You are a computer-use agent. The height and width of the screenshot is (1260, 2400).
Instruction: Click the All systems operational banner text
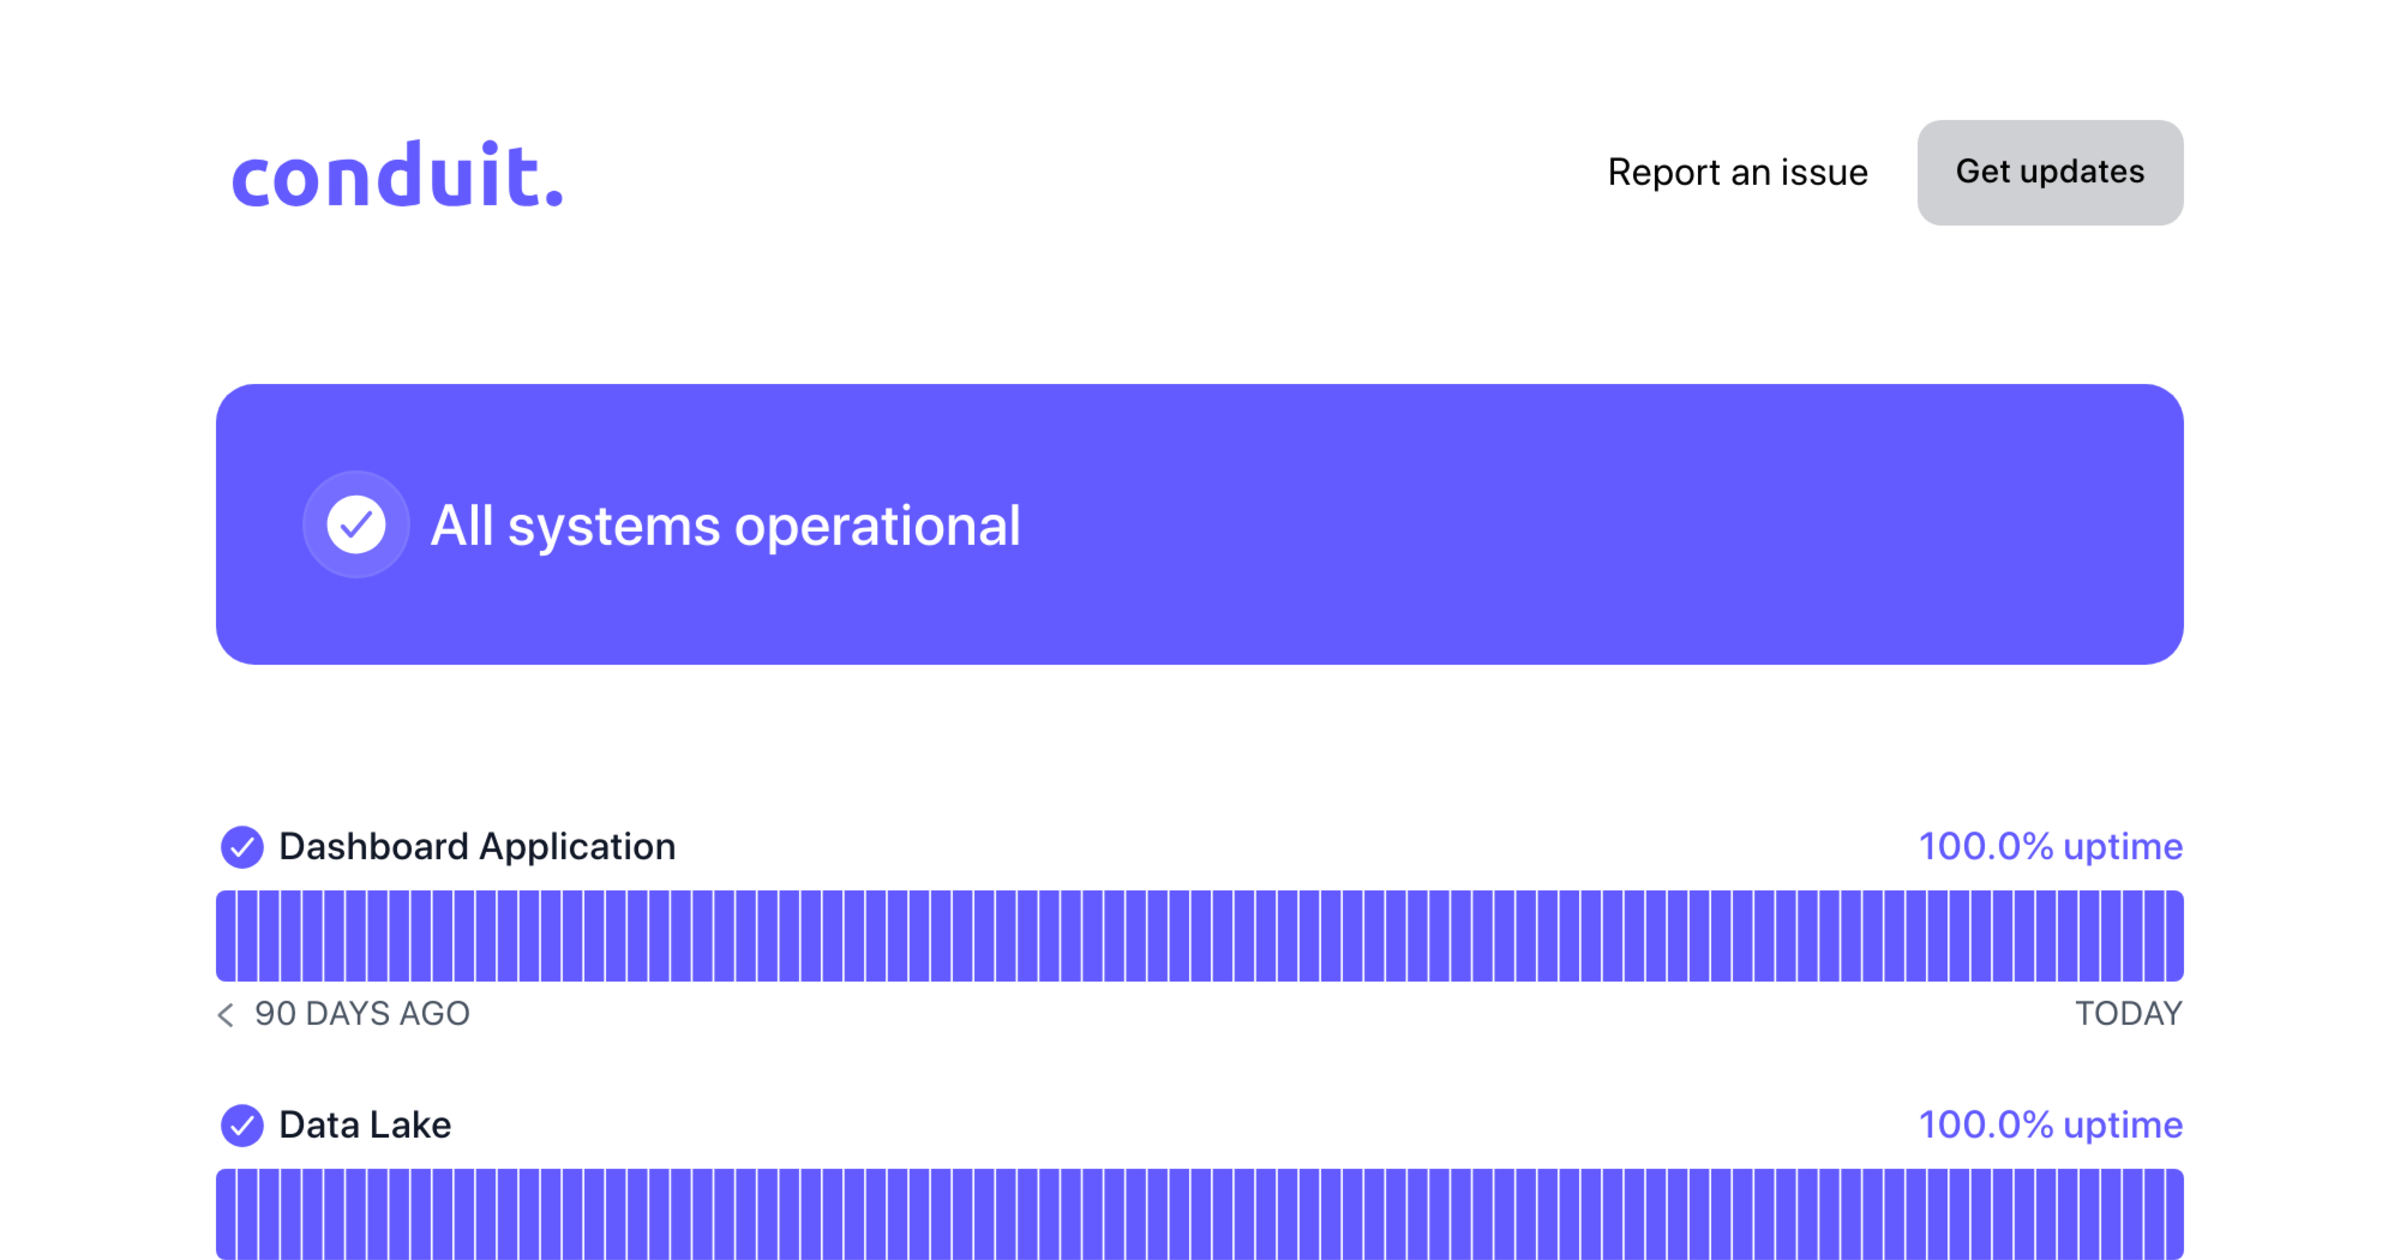tap(725, 525)
